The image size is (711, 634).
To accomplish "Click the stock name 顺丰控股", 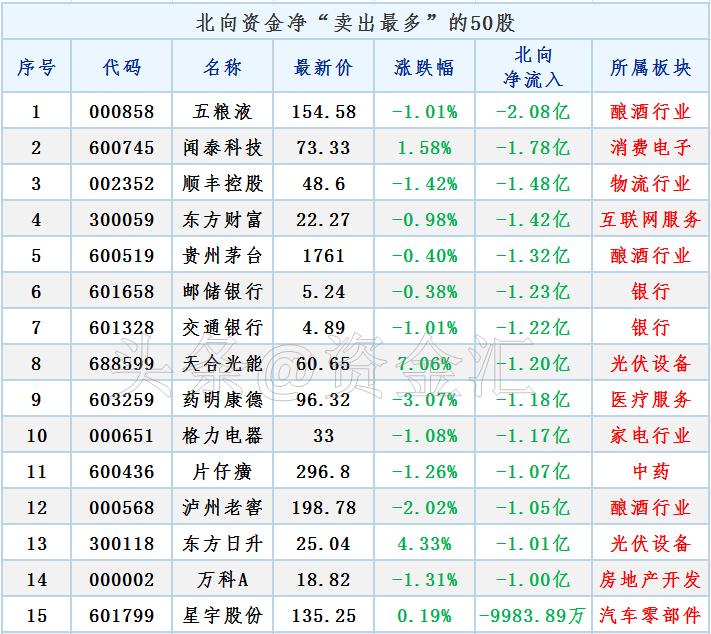I will (222, 184).
